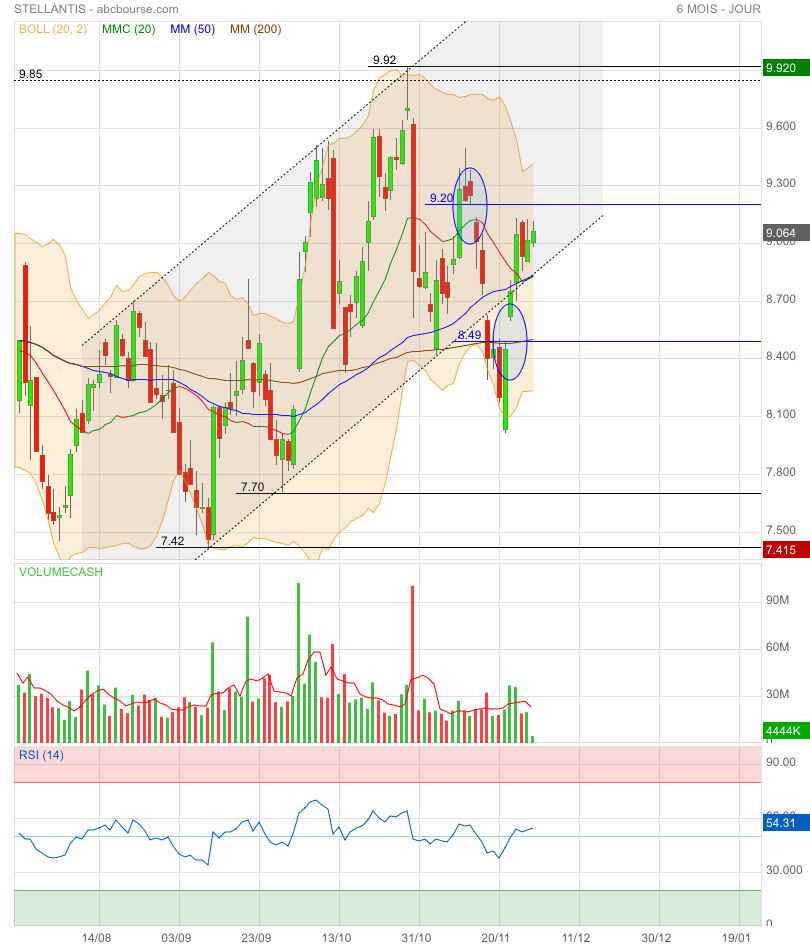Click the grey 9.064 current price tag
810x948 pixels.
tap(786, 233)
